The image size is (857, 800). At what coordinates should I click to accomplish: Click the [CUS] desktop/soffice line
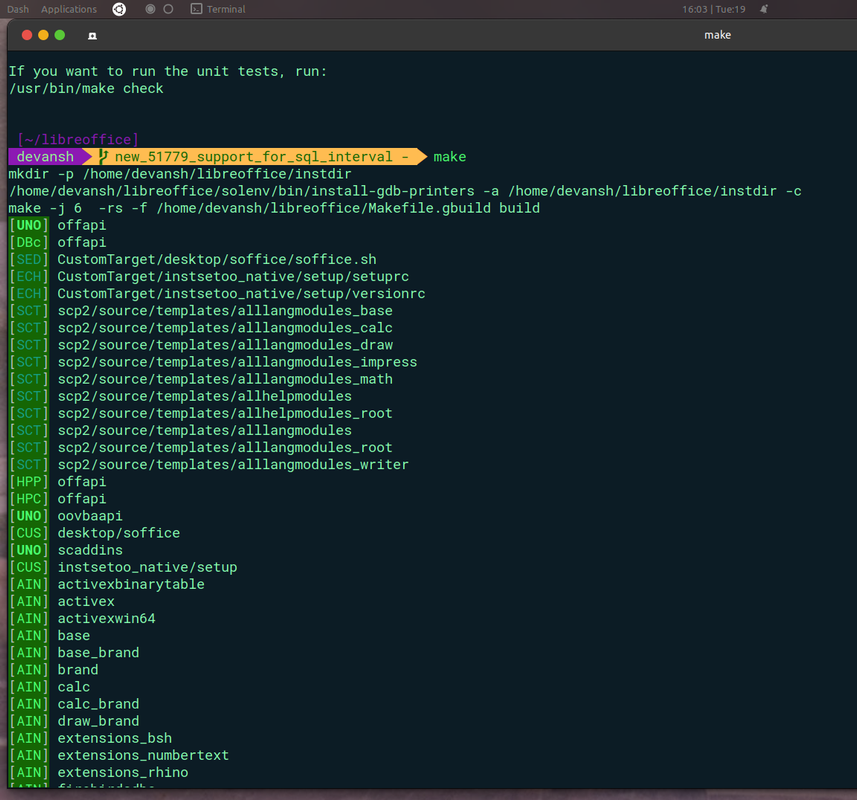[x=94, y=533]
